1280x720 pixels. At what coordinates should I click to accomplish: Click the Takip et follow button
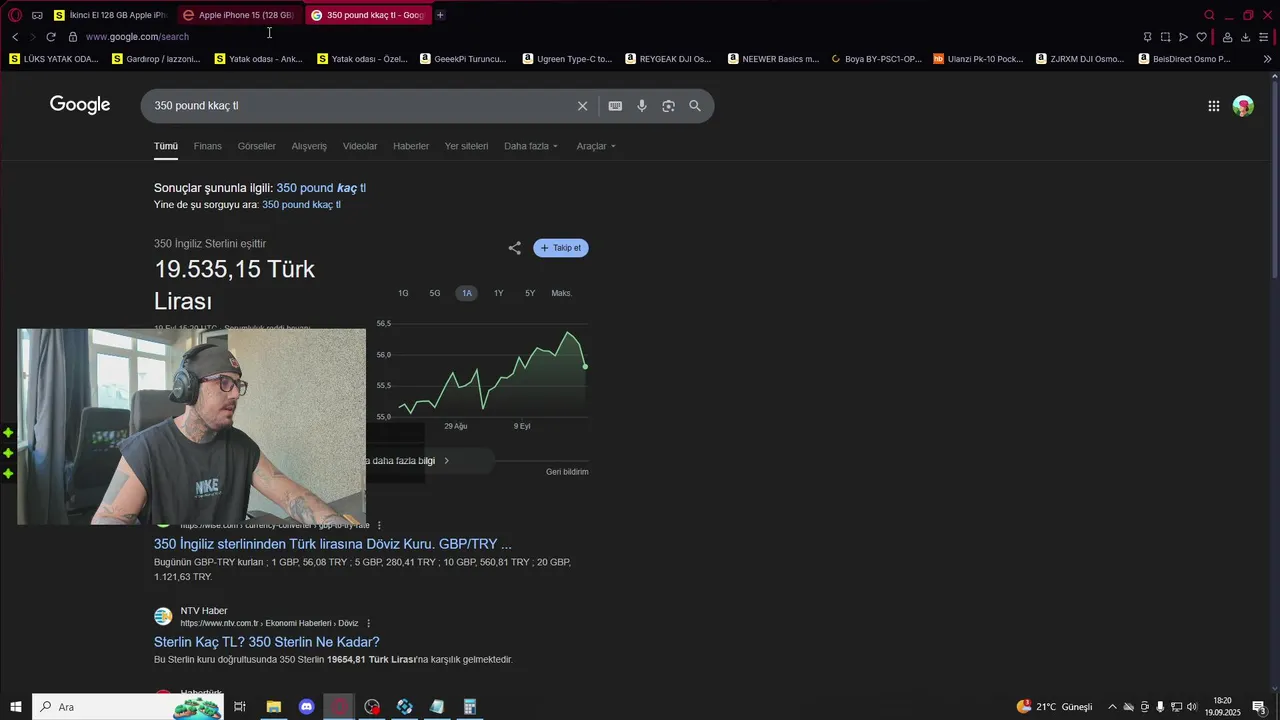coord(561,248)
